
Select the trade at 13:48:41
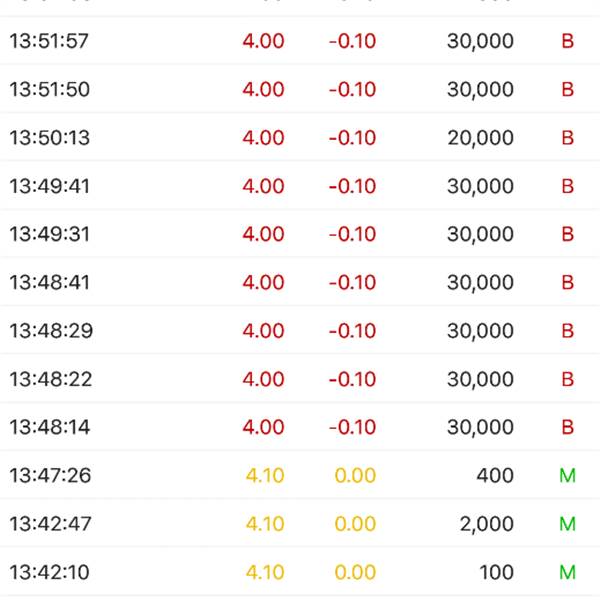click(x=300, y=282)
